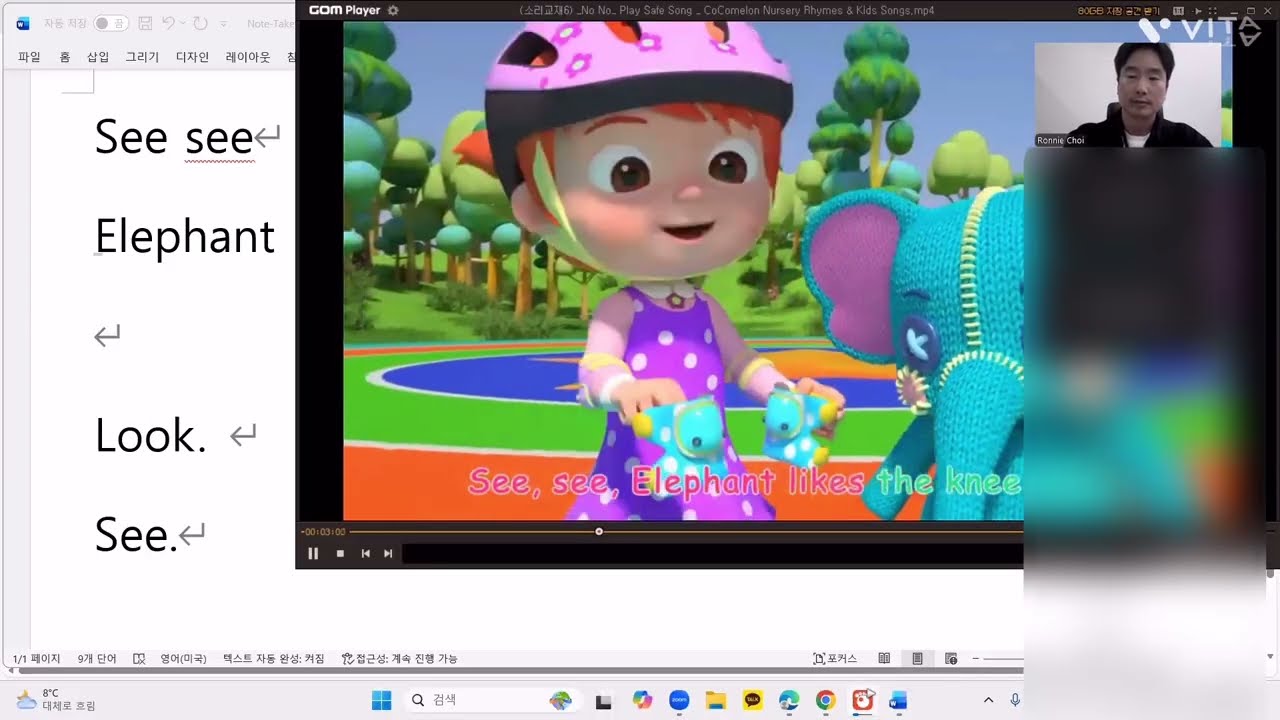Skip to next track in GOM Player
1280x720 pixels.
[x=388, y=553]
